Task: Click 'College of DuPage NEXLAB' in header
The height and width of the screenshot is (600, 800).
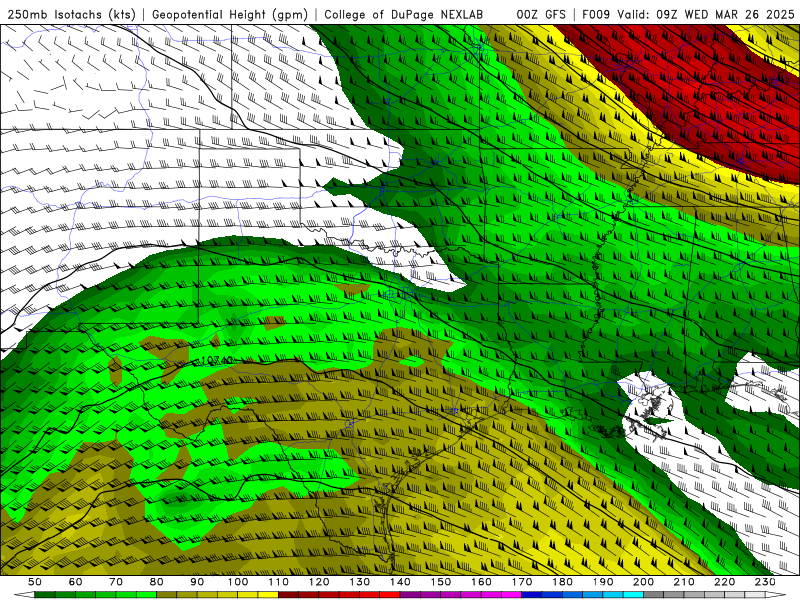Action: [404, 15]
